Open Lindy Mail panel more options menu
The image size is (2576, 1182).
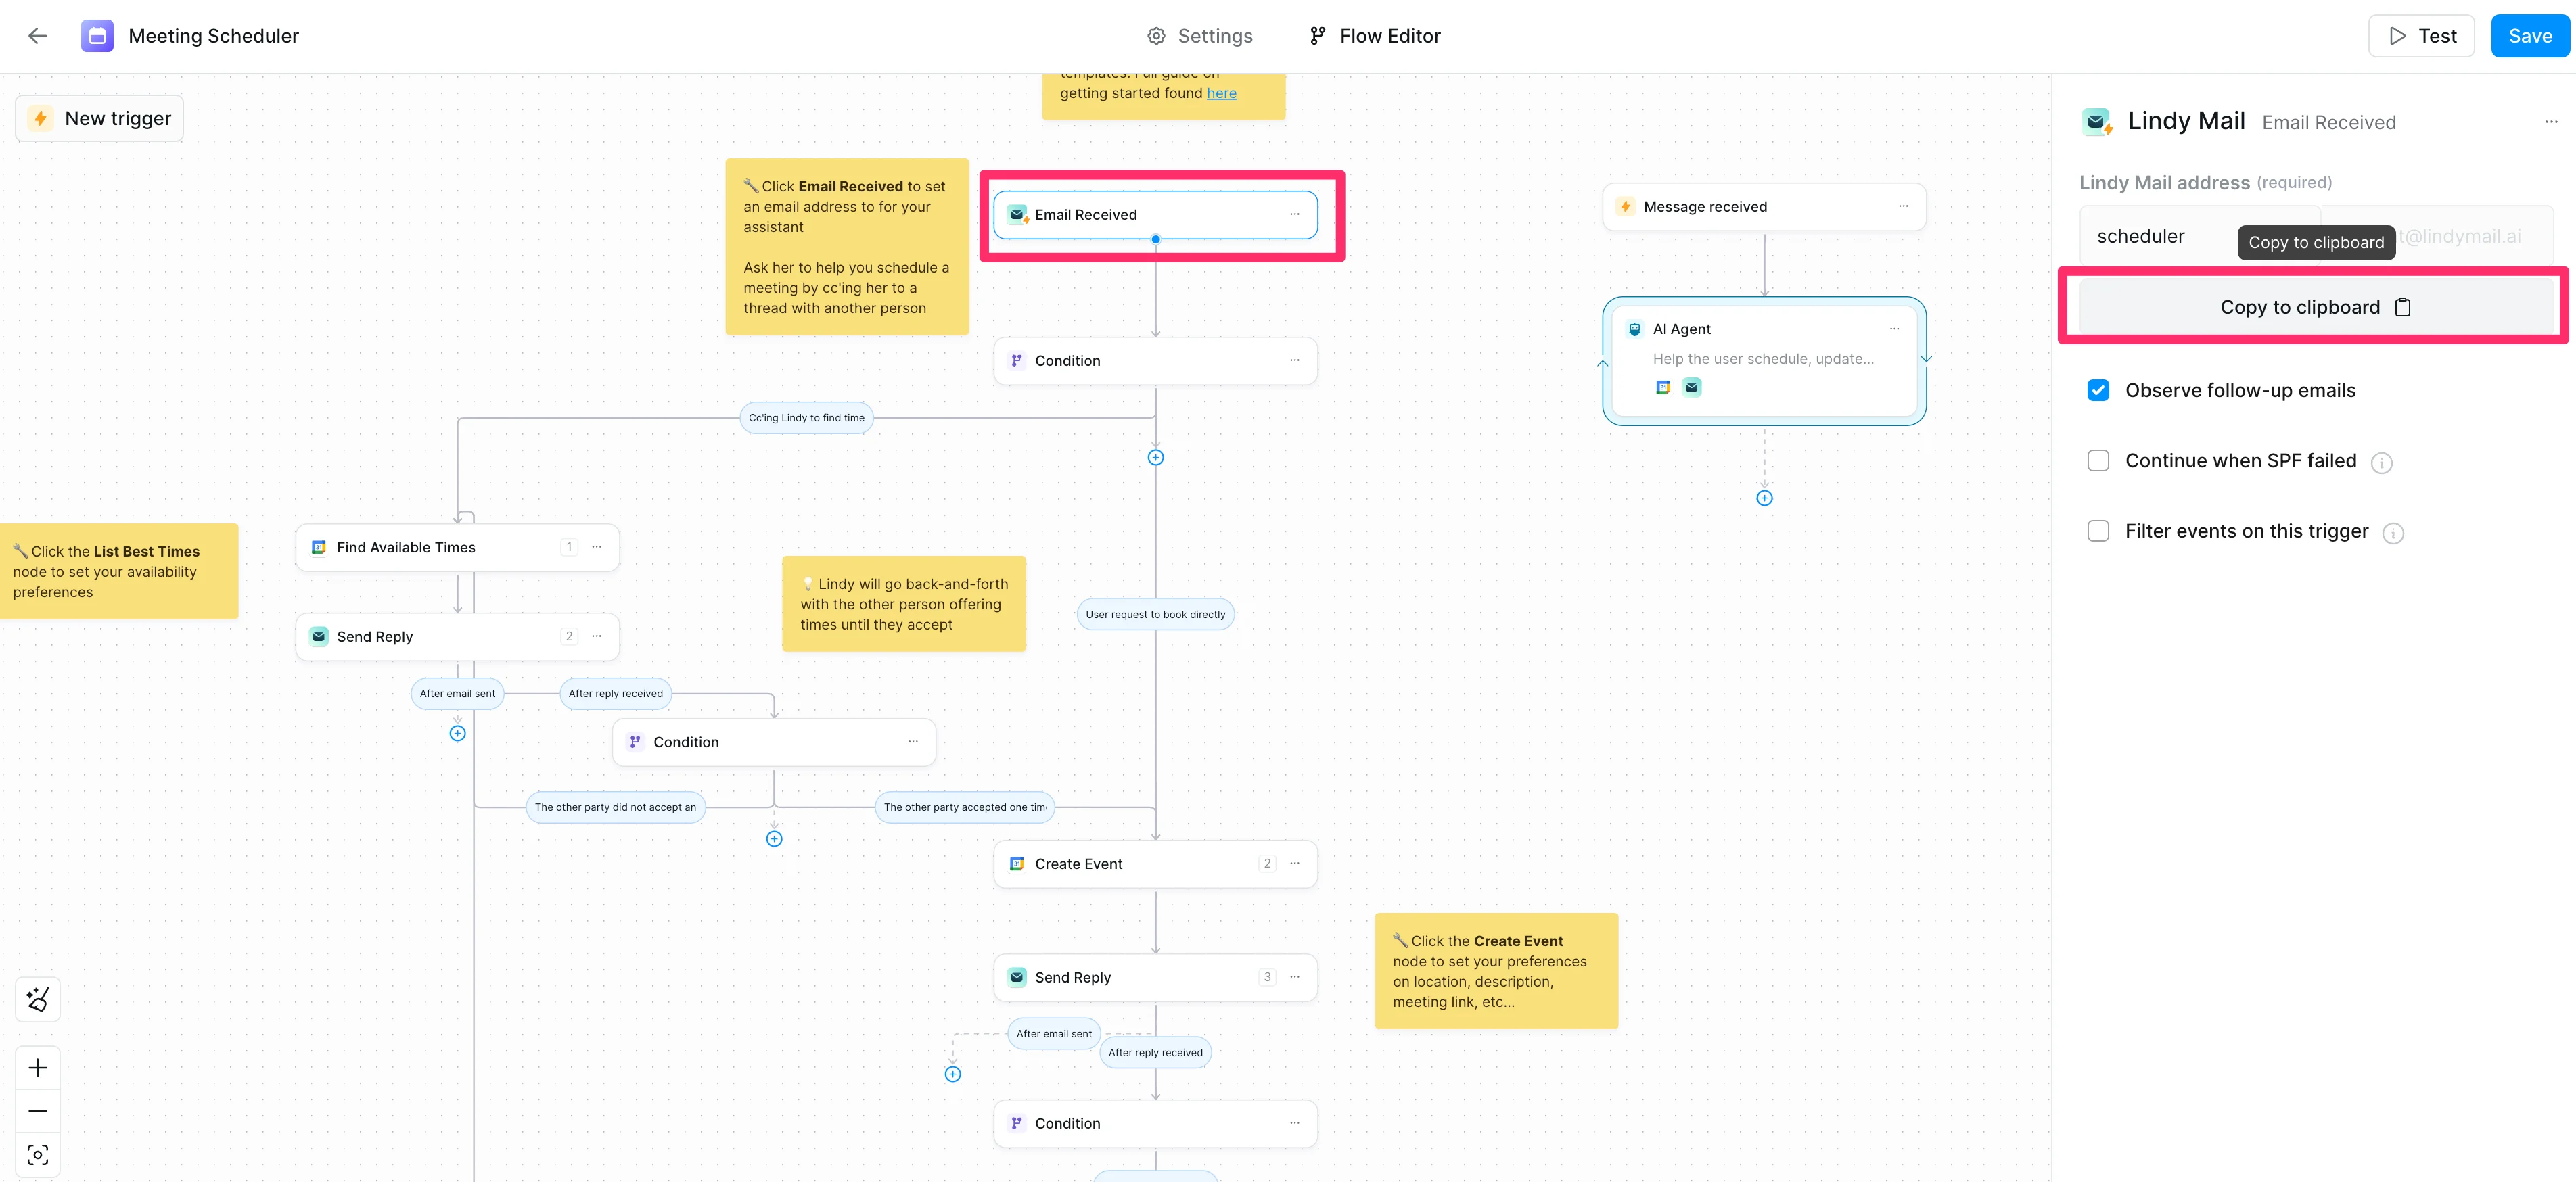point(2550,122)
